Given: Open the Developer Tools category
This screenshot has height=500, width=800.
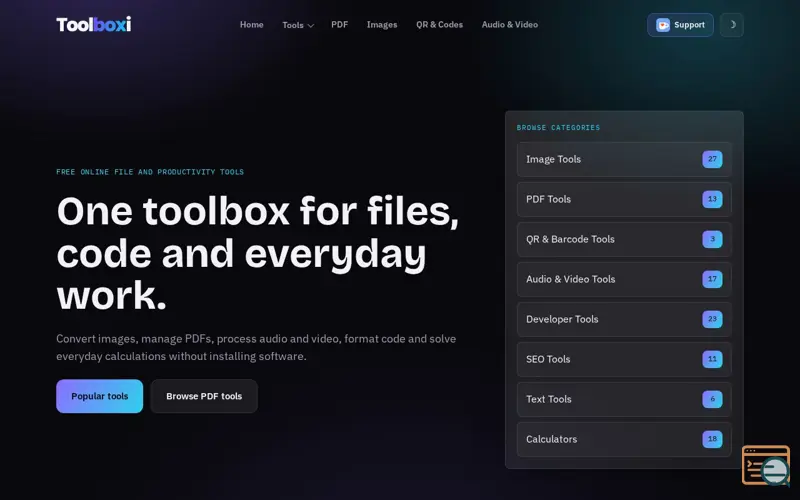Looking at the screenshot, I should pos(624,319).
